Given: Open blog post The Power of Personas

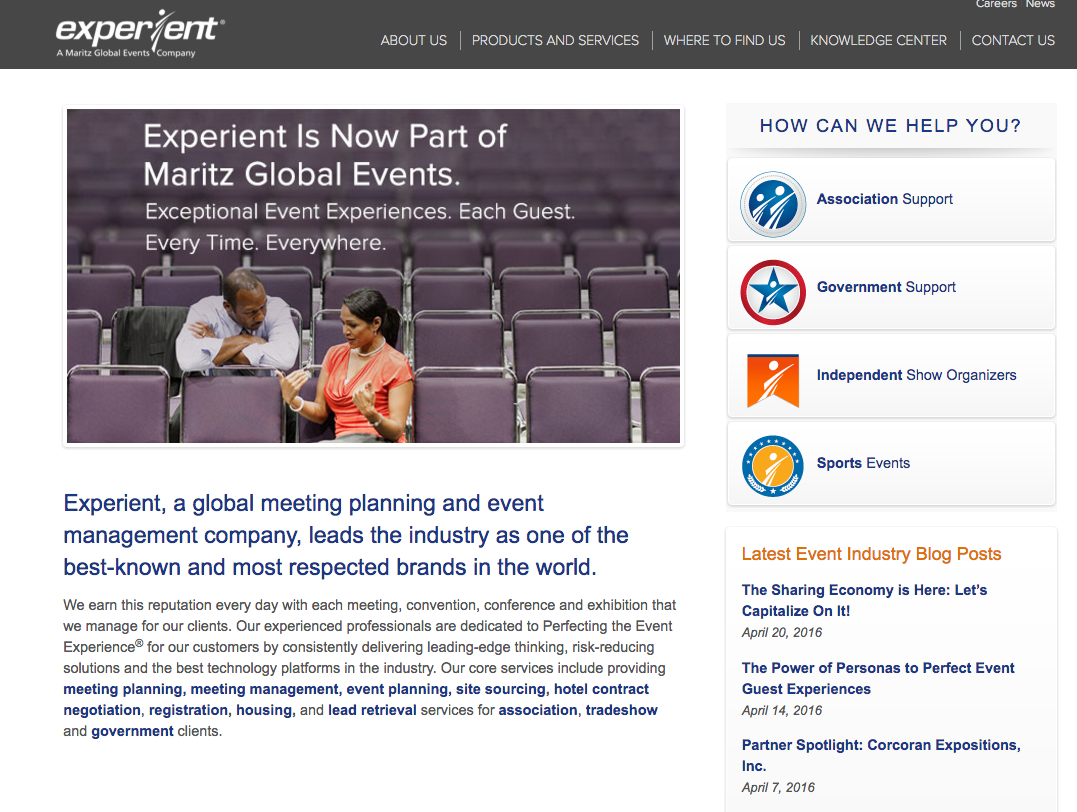Looking at the screenshot, I should [x=878, y=678].
